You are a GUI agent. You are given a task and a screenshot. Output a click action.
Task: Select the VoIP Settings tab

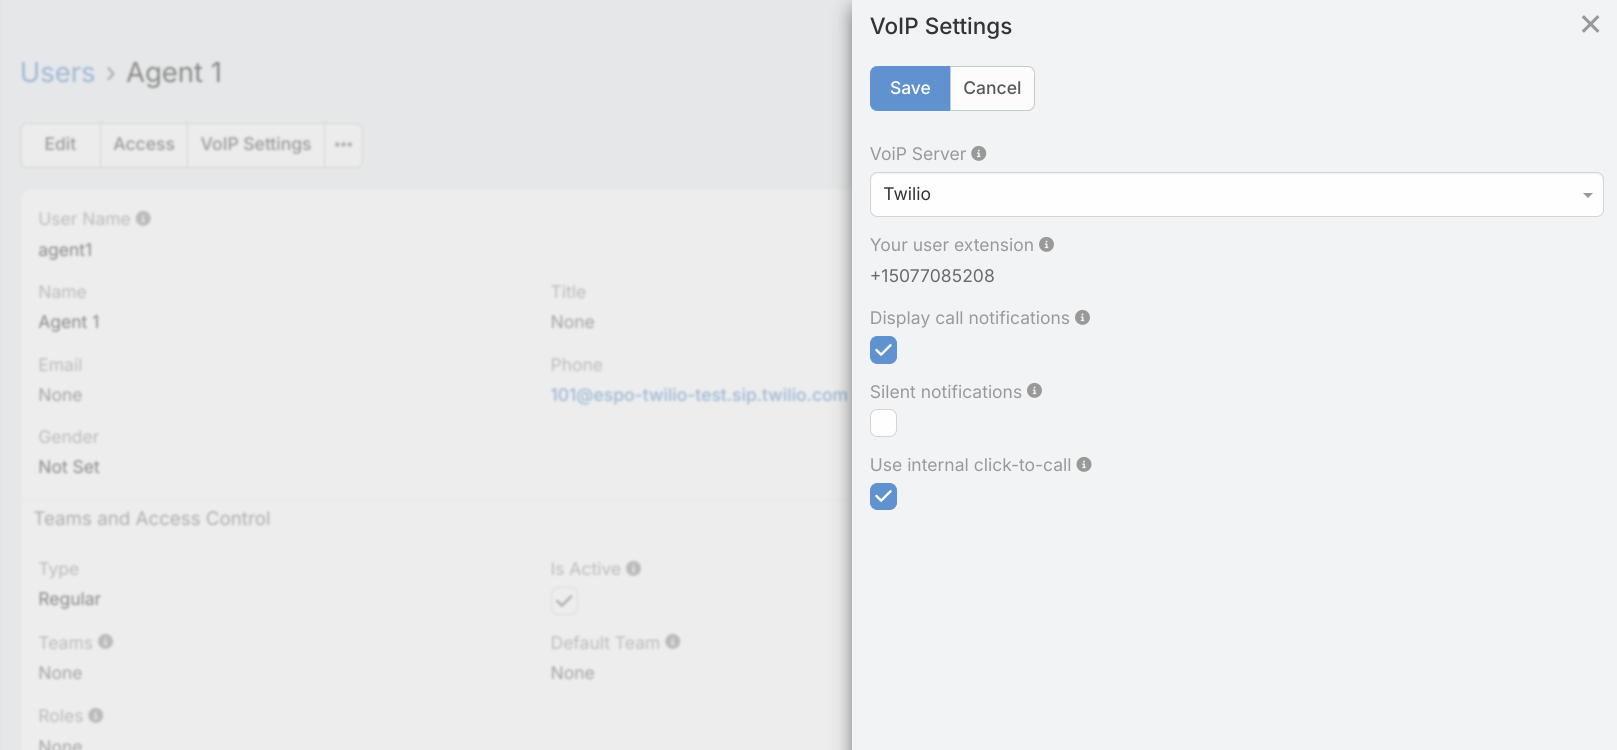click(255, 144)
